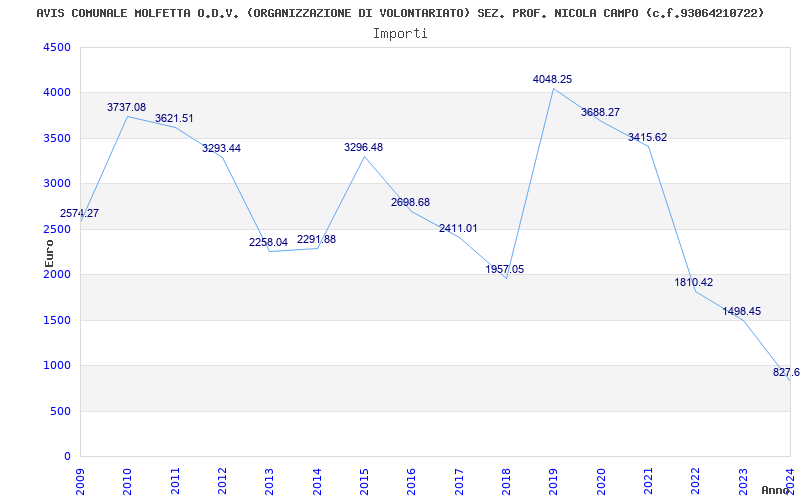
Task: Click data label 3688.27
Action: click(601, 112)
